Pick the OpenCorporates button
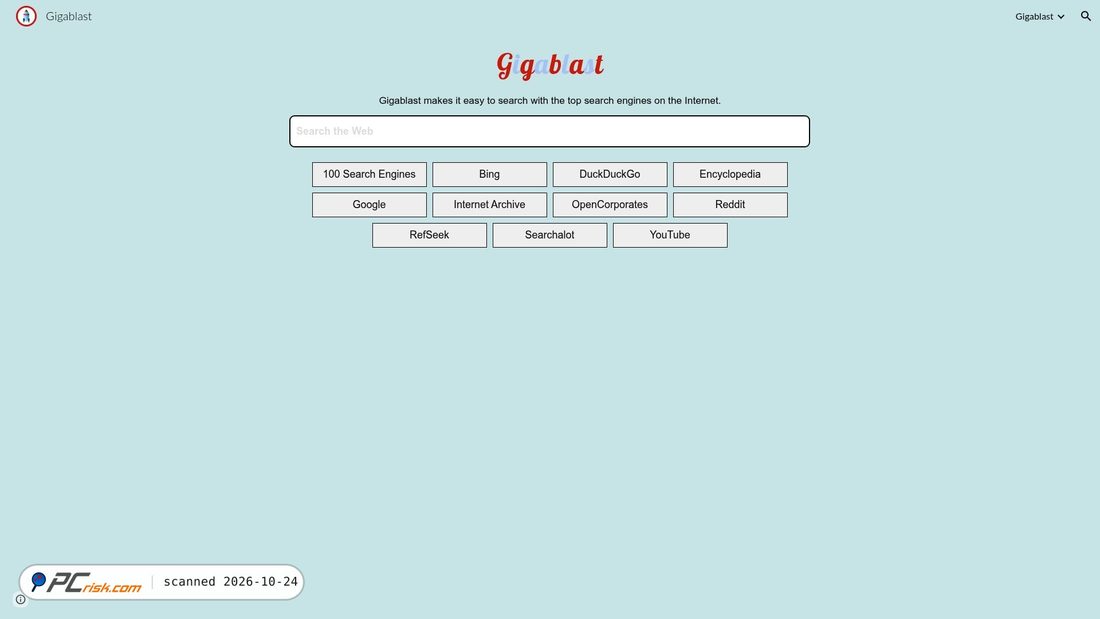This screenshot has width=1100, height=619. pyautogui.click(x=610, y=205)
